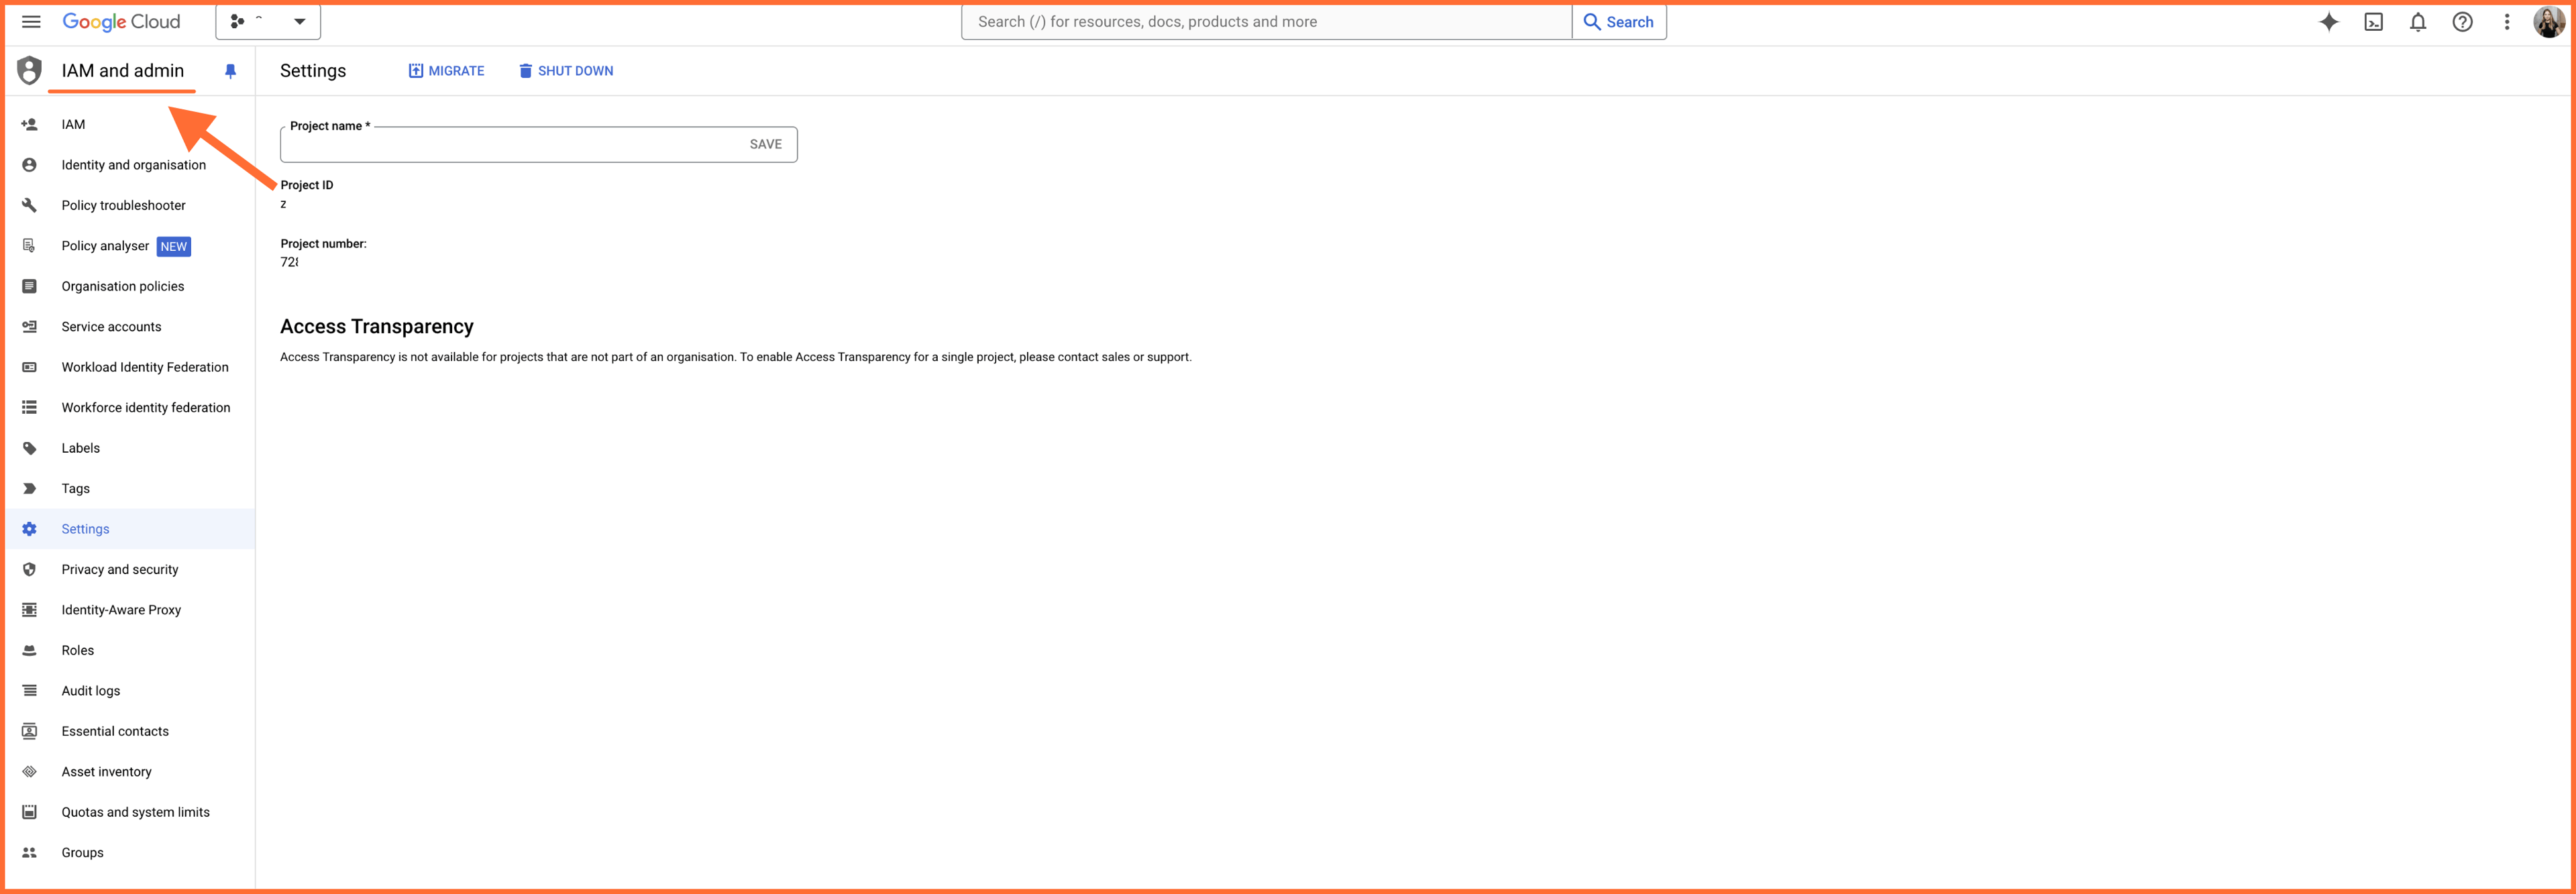Screen dimensions: 2576x894
Task: Click the user account avatar
Action: pyautogui.click(x=2549, y=22)
